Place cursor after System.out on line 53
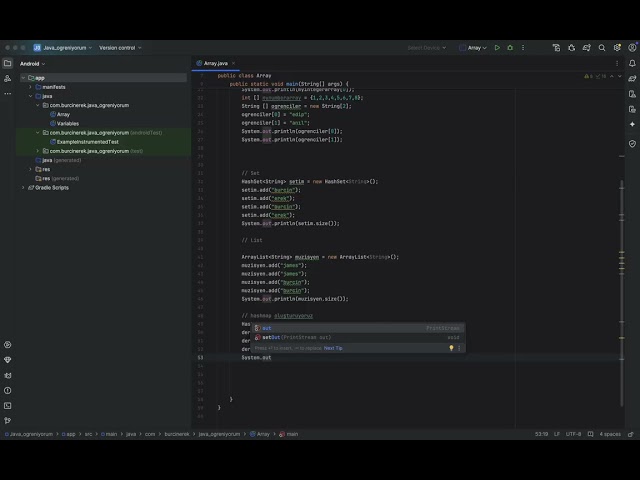Image resolution: width=640 pixels, height=480 pixels. [x=271, y=358]
